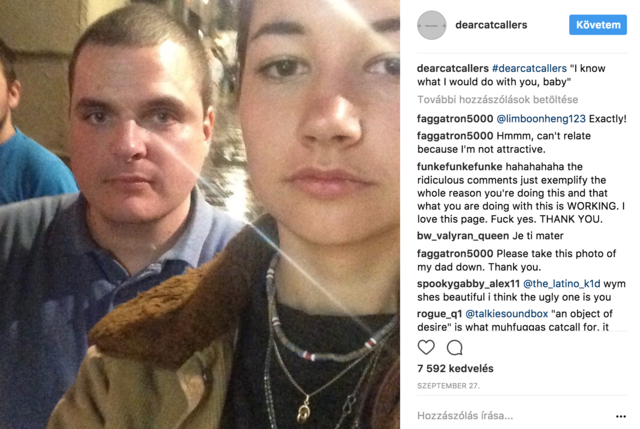Open the dearcatcallers profile avatar
The height and width of the screenshot is (429, 640).
pos(431,25)
